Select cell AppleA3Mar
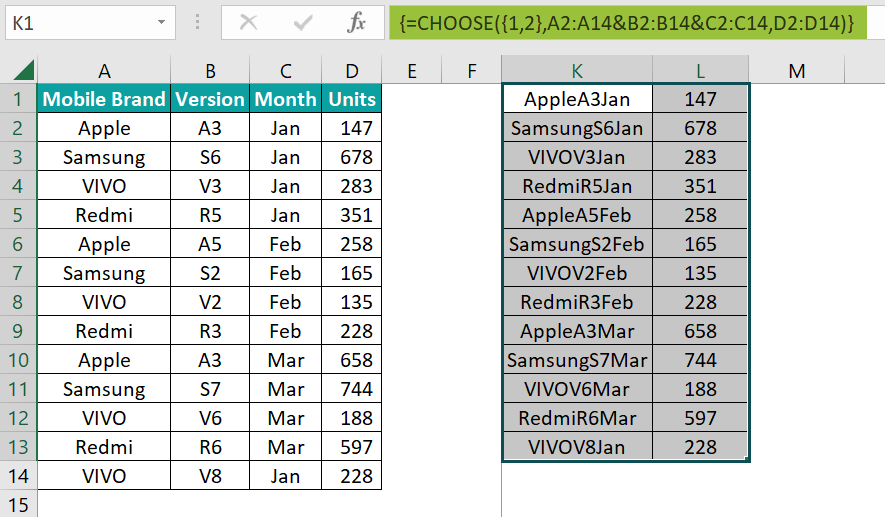Viewport: 885px width, 517px height. click(x=577, y=331)
